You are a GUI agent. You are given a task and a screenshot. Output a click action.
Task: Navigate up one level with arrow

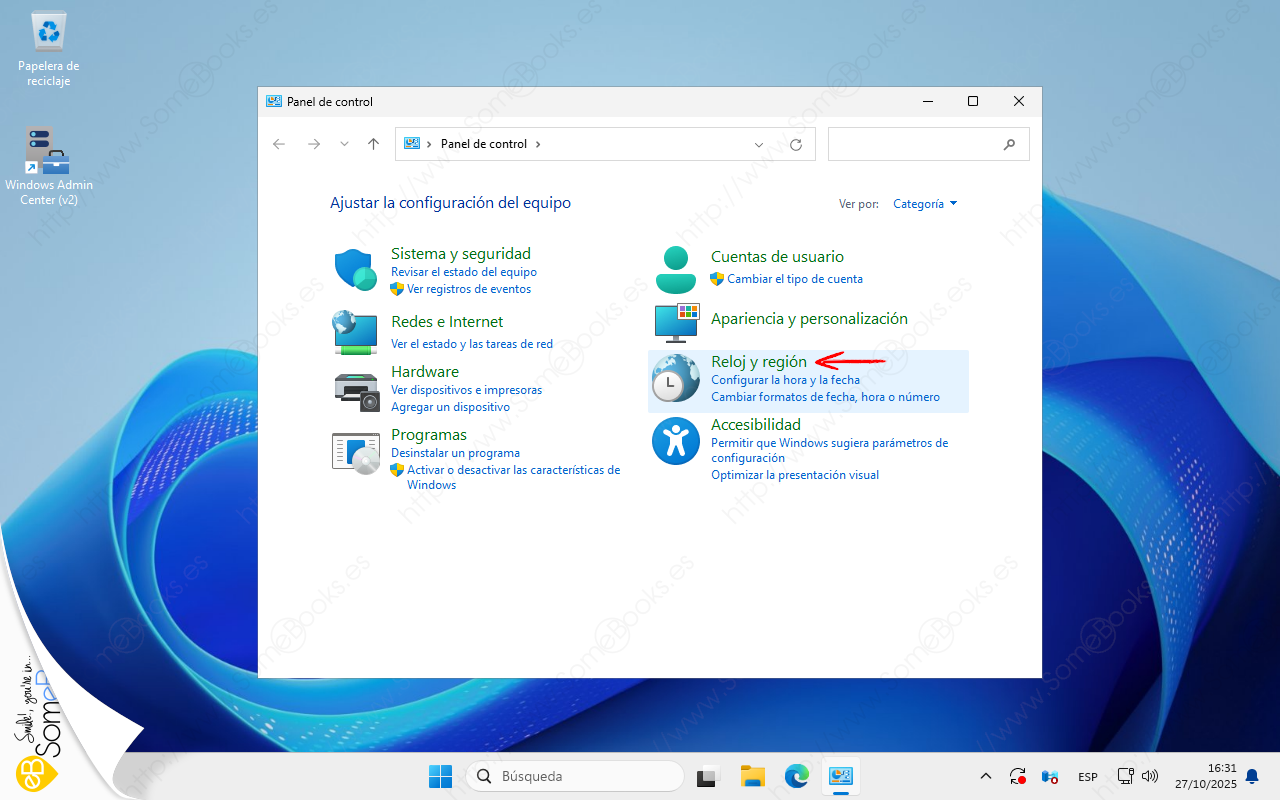click(x=373, y=144)
